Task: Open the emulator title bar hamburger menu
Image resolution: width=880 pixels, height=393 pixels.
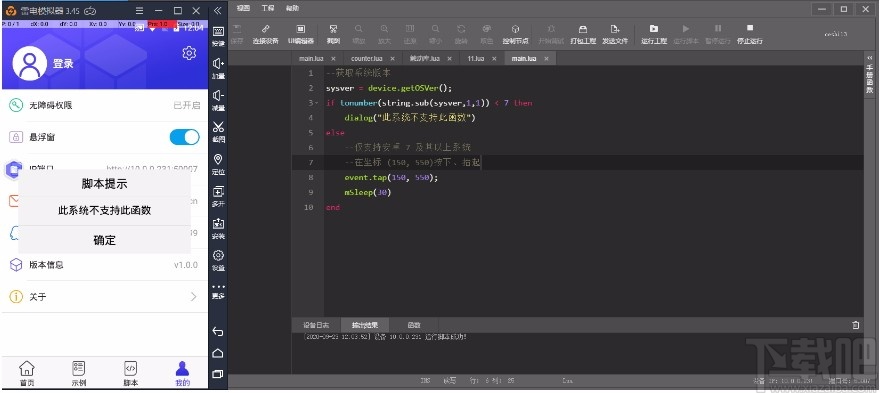Action: [140, 10]
